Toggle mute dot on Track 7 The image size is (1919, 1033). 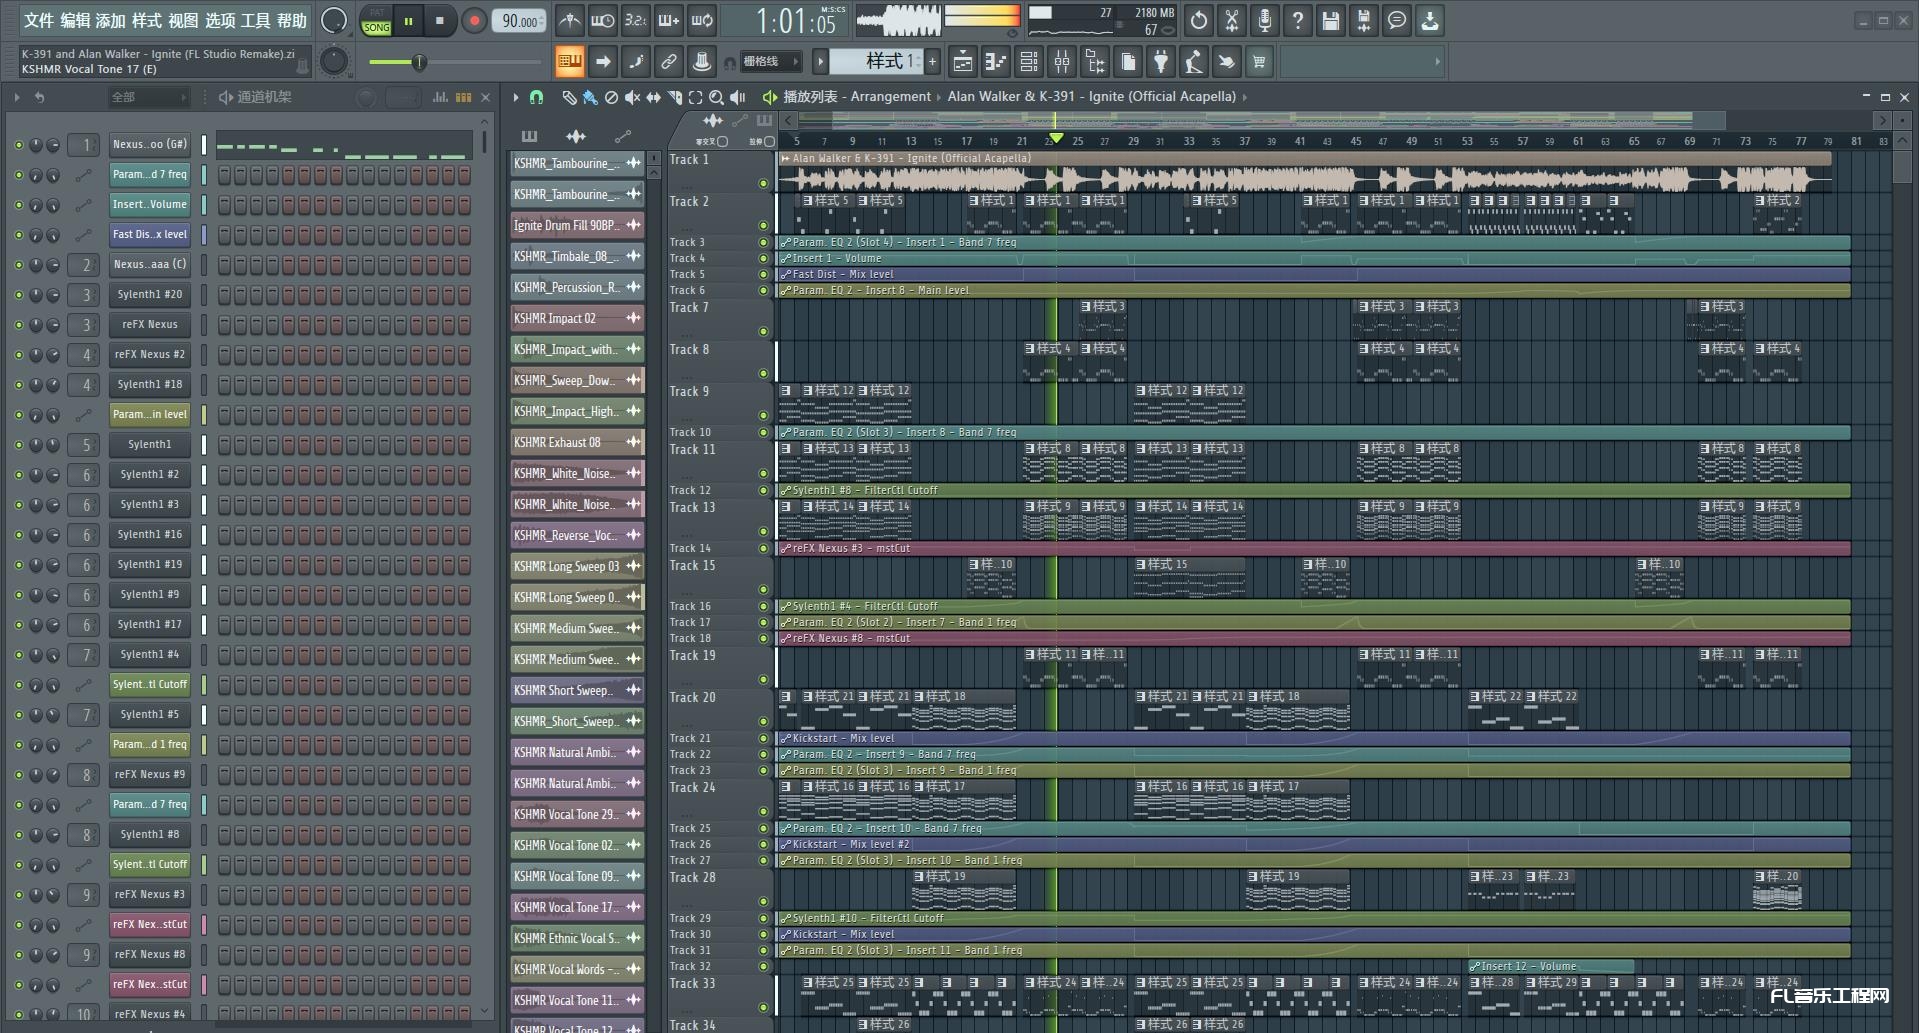pos(764,332)
